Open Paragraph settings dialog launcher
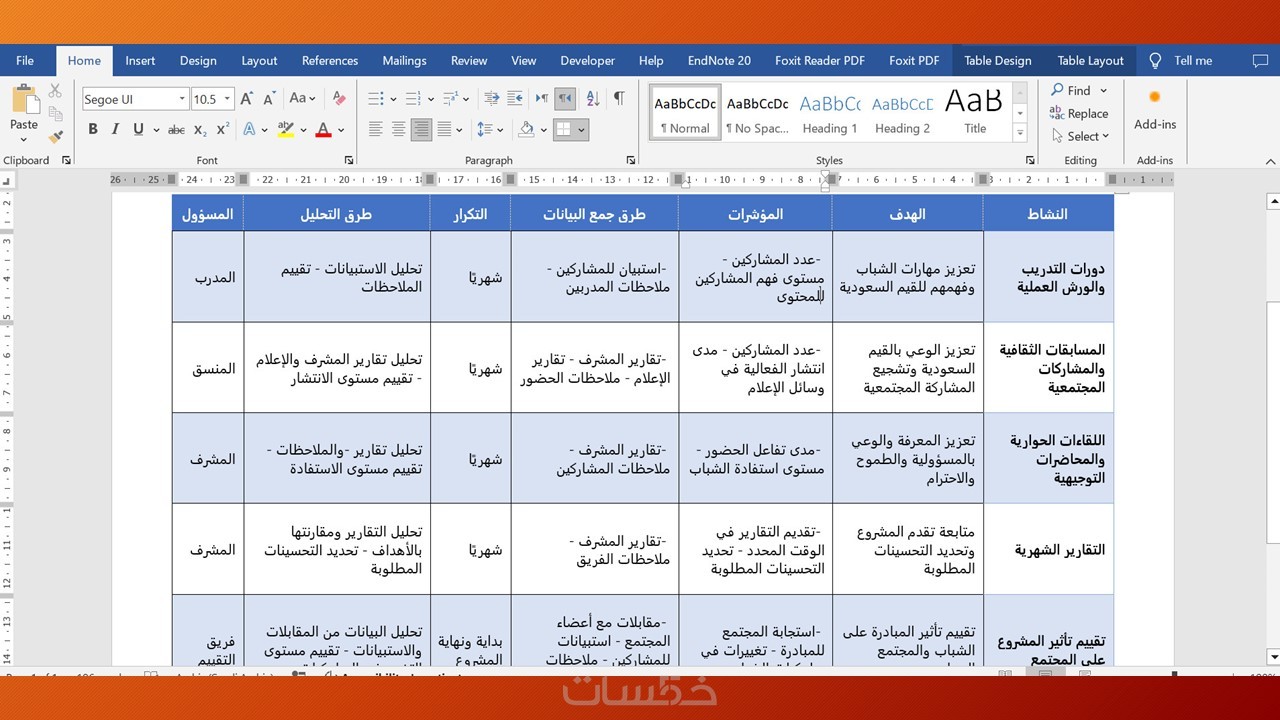Image resolution: width=1280 pixels, height=720 pixels. [x=631, y=160]
